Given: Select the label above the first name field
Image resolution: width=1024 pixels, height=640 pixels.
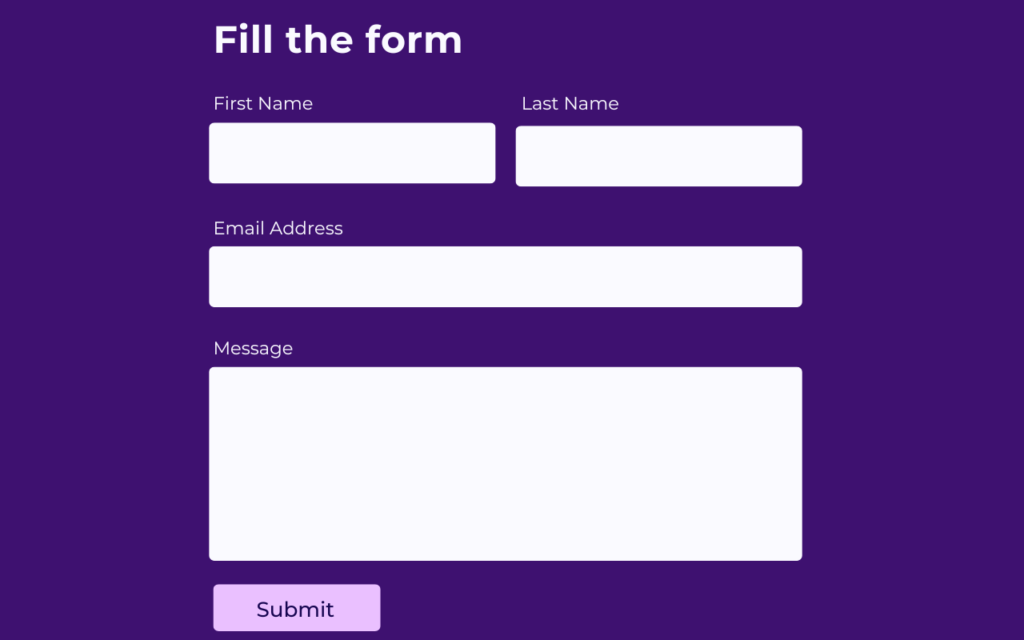Looking at the screenshot, I should (x=263, y=104).
